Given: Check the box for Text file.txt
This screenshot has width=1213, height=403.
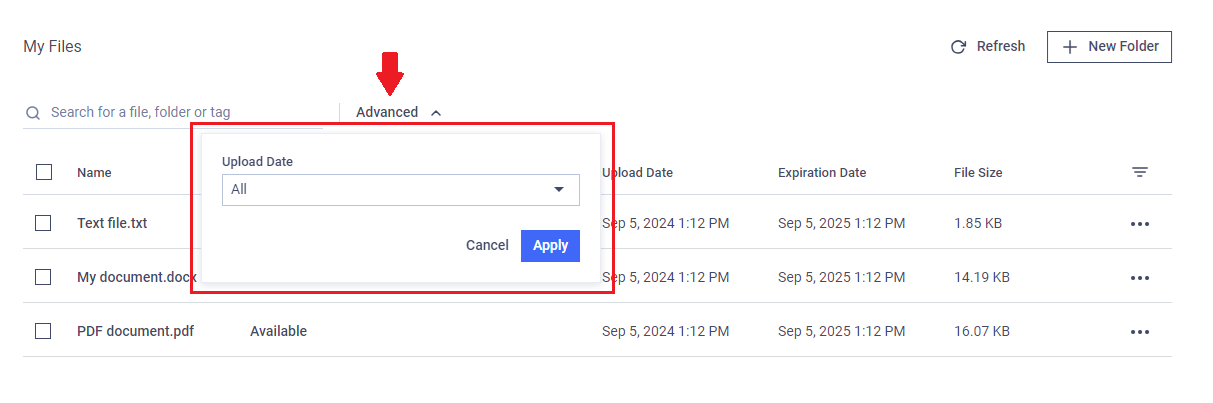Looking at the screenshot, I should [43, 223].
